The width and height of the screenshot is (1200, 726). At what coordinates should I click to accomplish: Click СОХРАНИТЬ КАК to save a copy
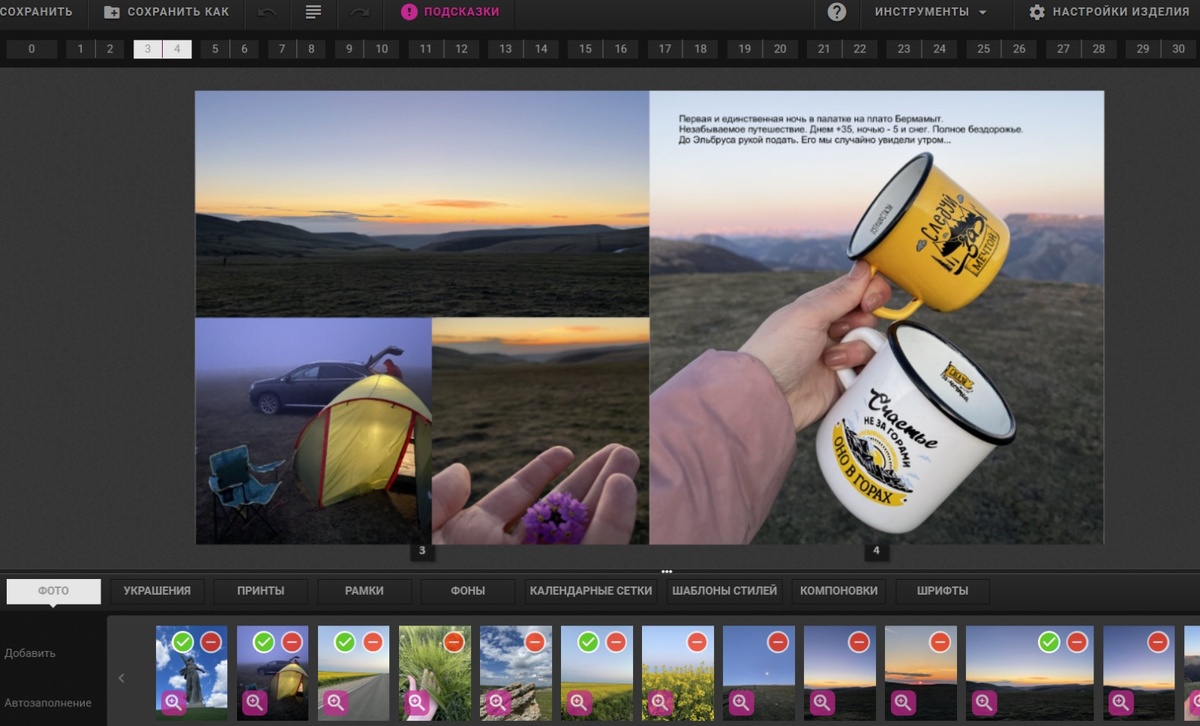167,12
